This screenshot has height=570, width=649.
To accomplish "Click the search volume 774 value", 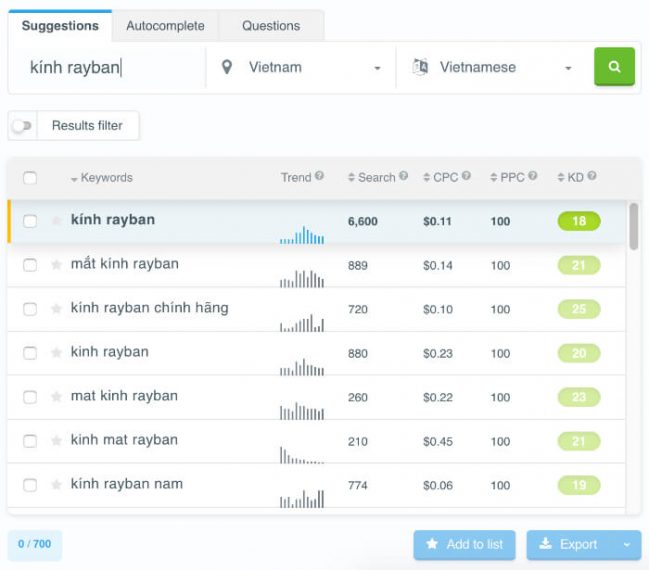I will coord(358,485).
